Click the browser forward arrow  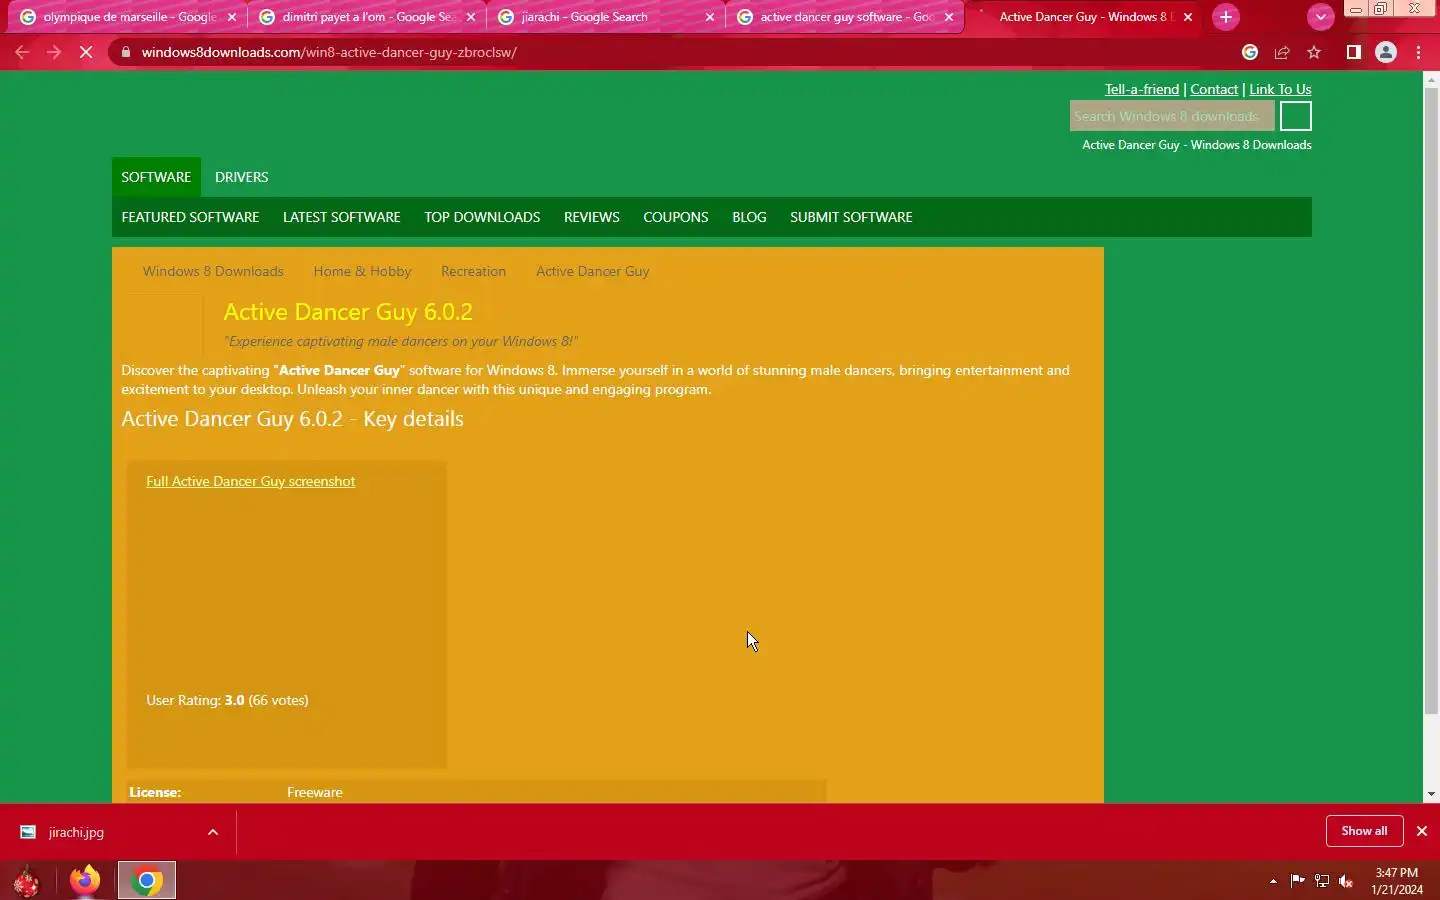(x=54, y=52)
